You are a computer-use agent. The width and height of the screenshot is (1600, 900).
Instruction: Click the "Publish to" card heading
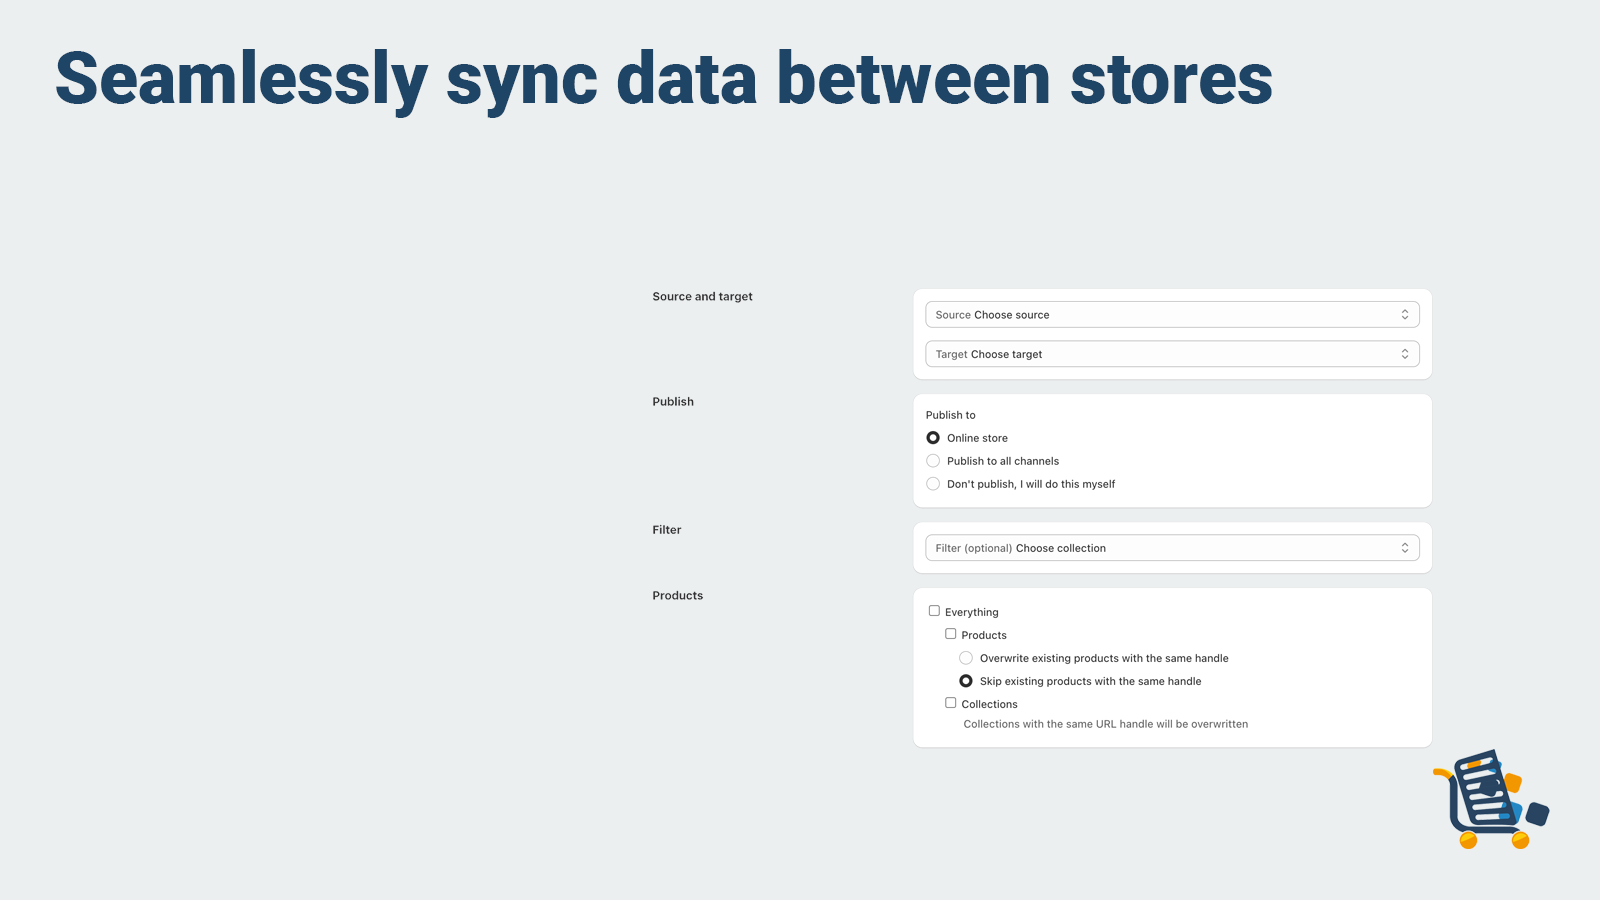pos(950,414)
